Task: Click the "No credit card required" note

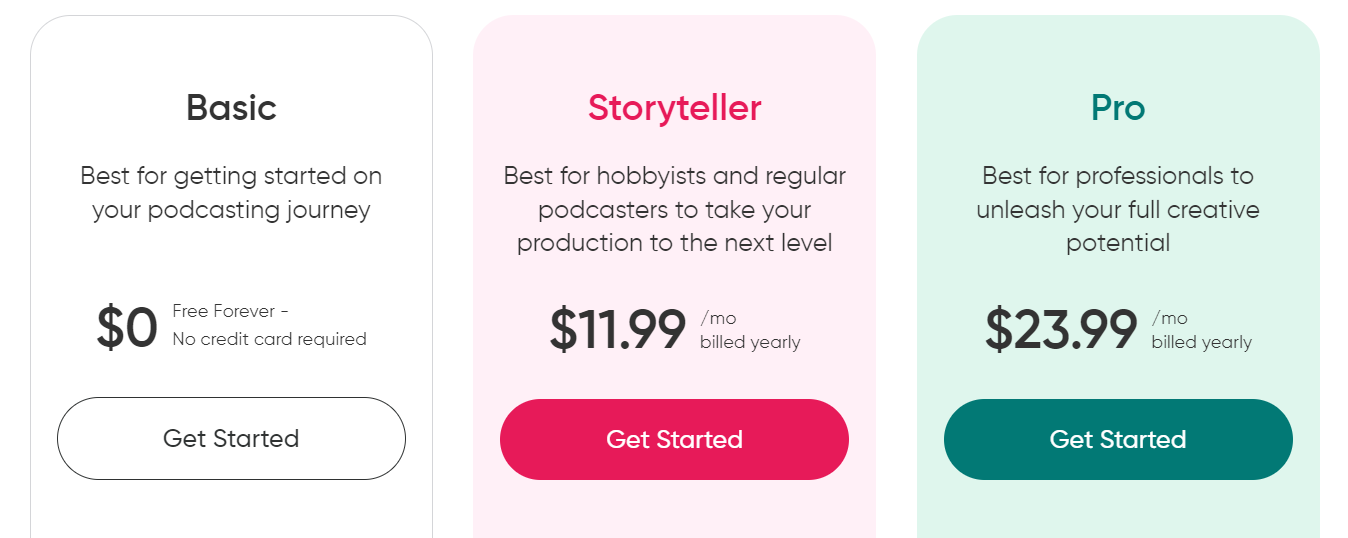Action: click(x=269, y=339)
